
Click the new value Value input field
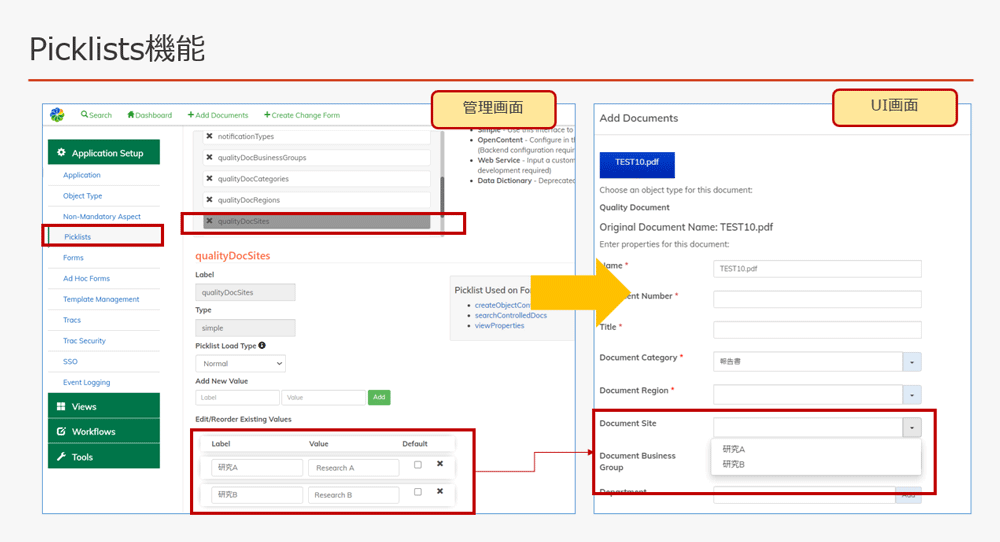coord(323,397)
